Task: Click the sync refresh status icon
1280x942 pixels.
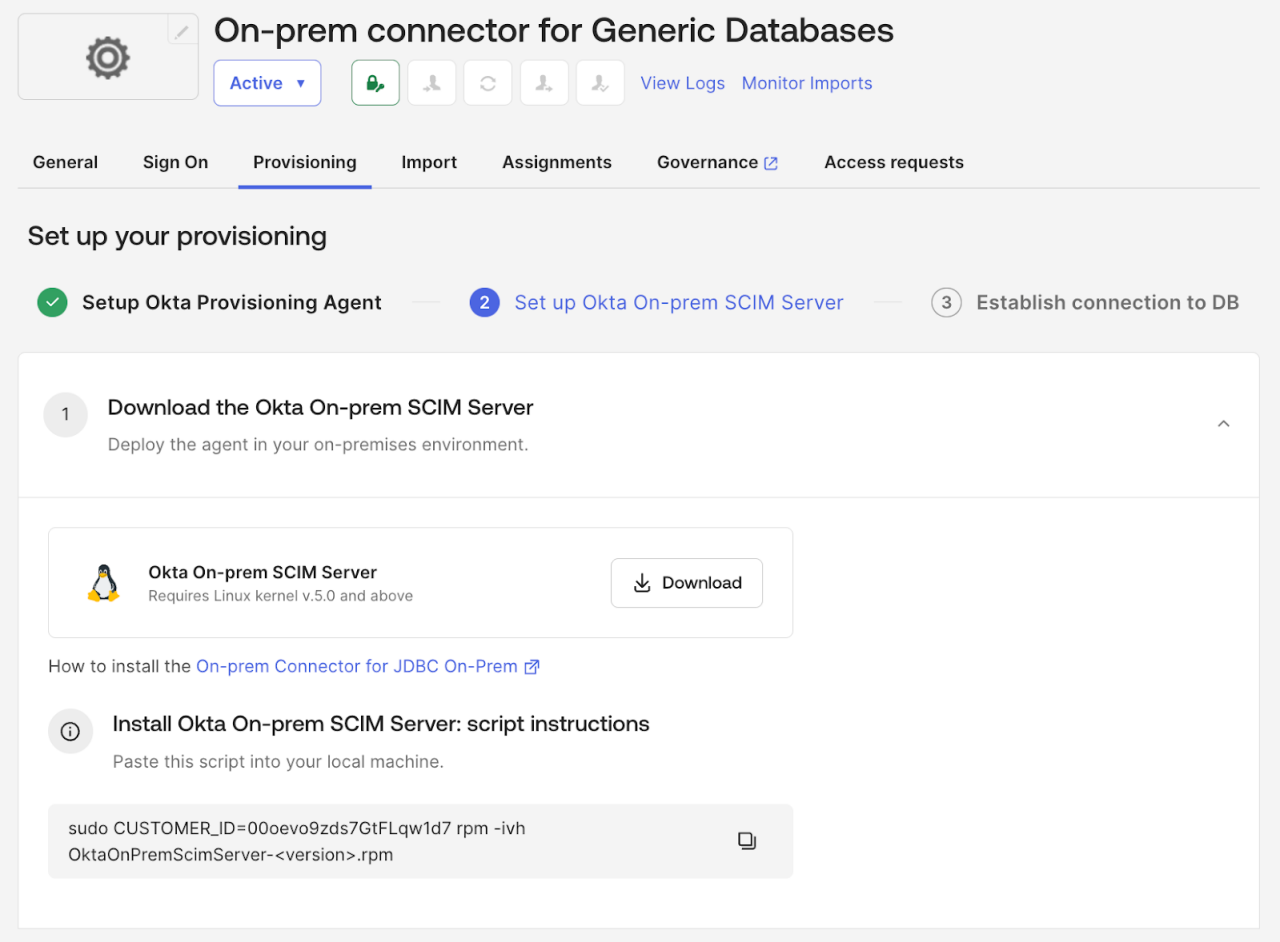Action: tap(487, 82)
